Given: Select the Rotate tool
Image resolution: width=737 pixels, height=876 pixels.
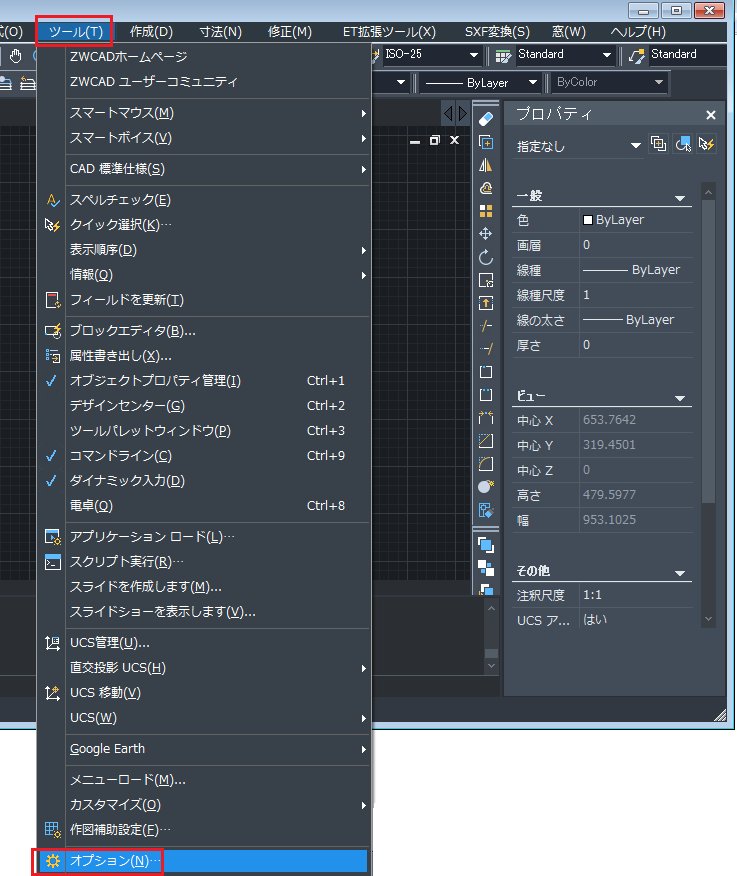Looking at the screenshot, I should [486, 257].
